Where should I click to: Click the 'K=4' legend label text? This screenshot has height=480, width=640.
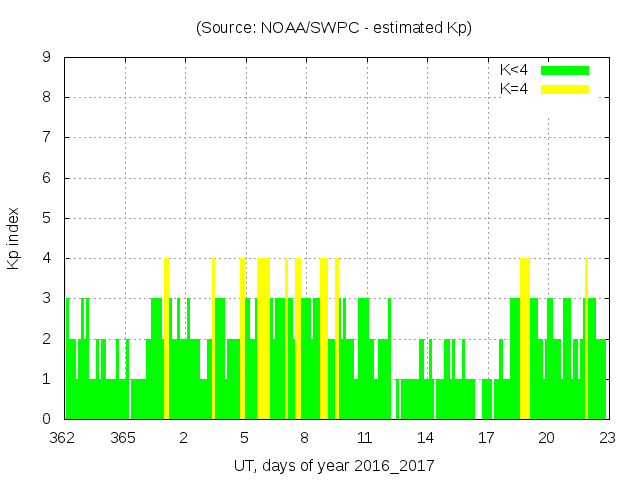click(514, 89)
